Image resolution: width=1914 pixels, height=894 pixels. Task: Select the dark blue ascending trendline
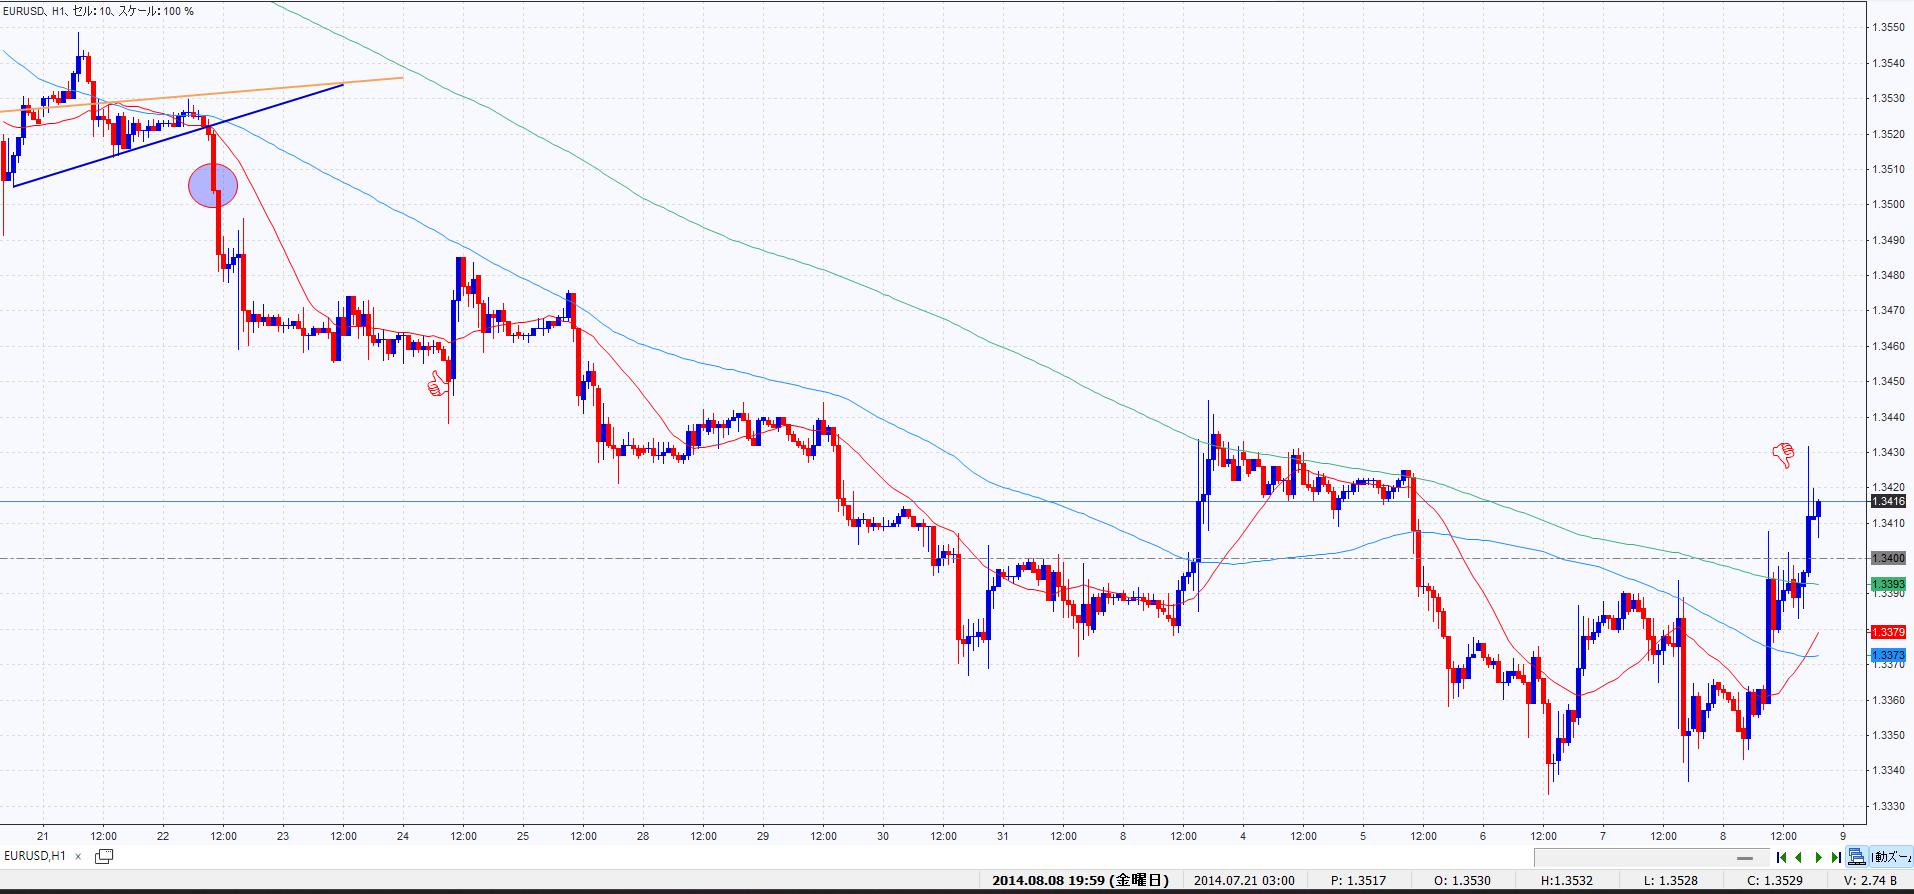point(180,135)
